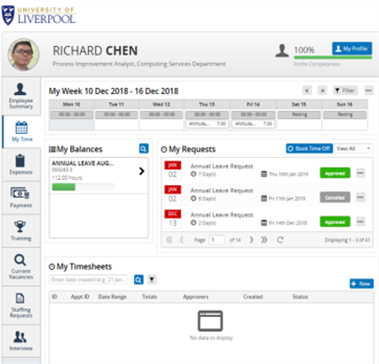This screenshot has height=364, width=379.
Task: Search balances with magnifier in My Balances
Action: pyautogui.click(x=144, y=149)
